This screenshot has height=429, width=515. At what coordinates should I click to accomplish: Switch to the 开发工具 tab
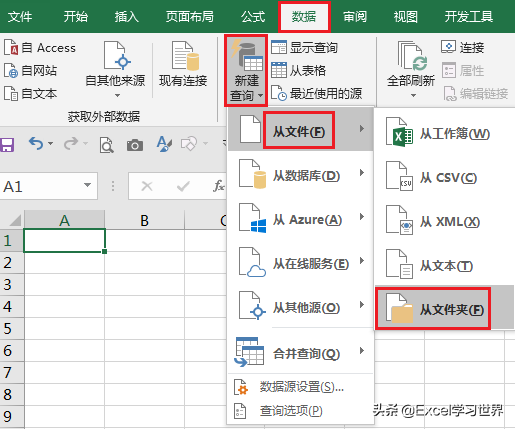point(469,16)
